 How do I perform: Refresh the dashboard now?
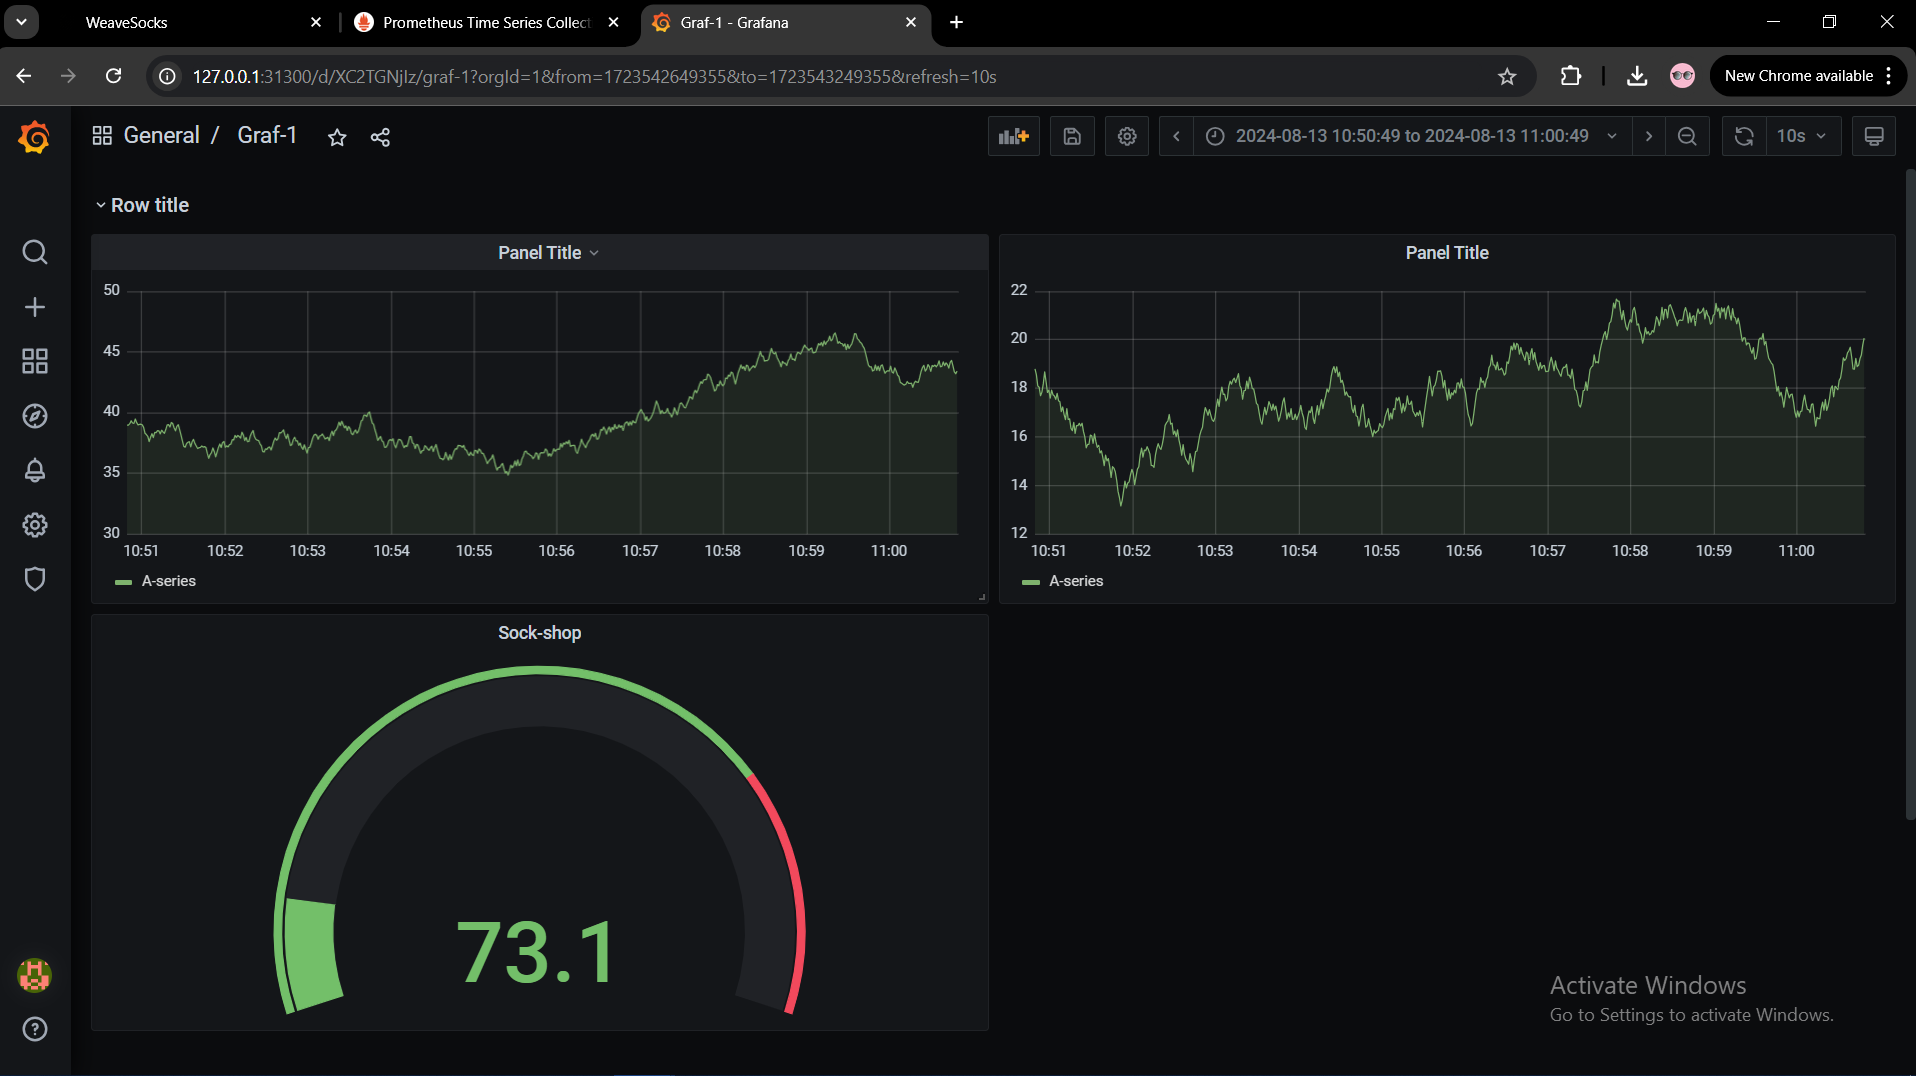point(1744,136)
